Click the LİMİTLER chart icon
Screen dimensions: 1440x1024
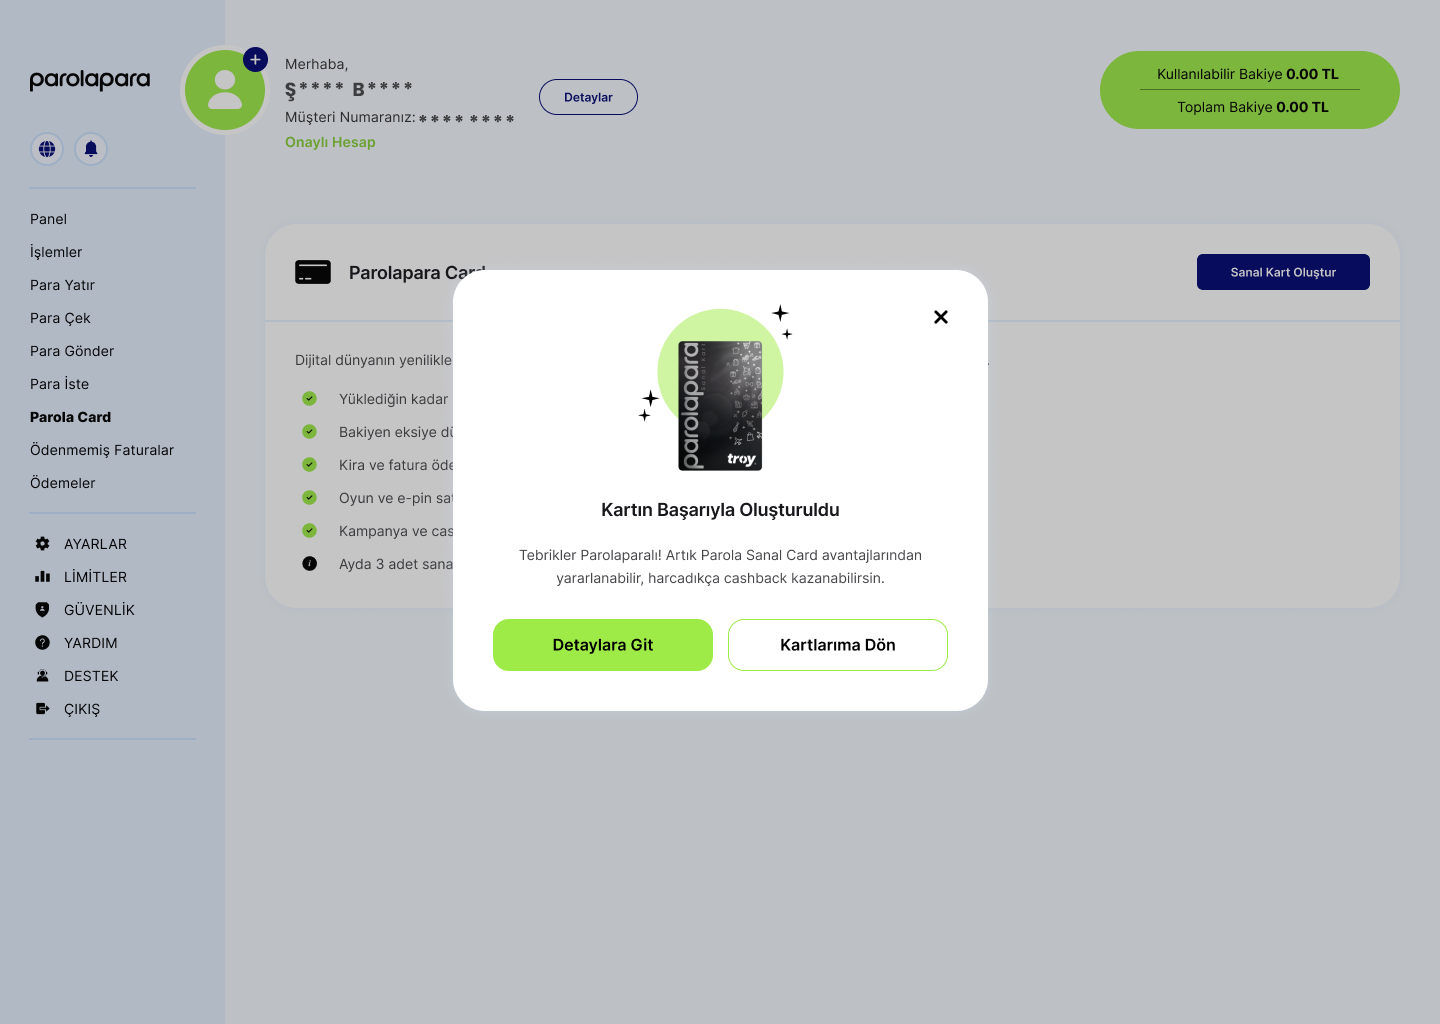coord(42,577)
